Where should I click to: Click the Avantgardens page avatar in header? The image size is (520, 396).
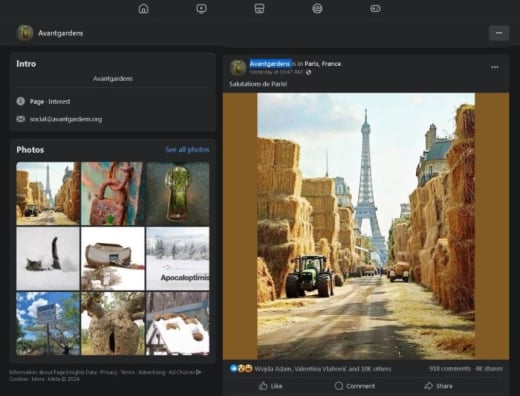click(x=25, y=33)
